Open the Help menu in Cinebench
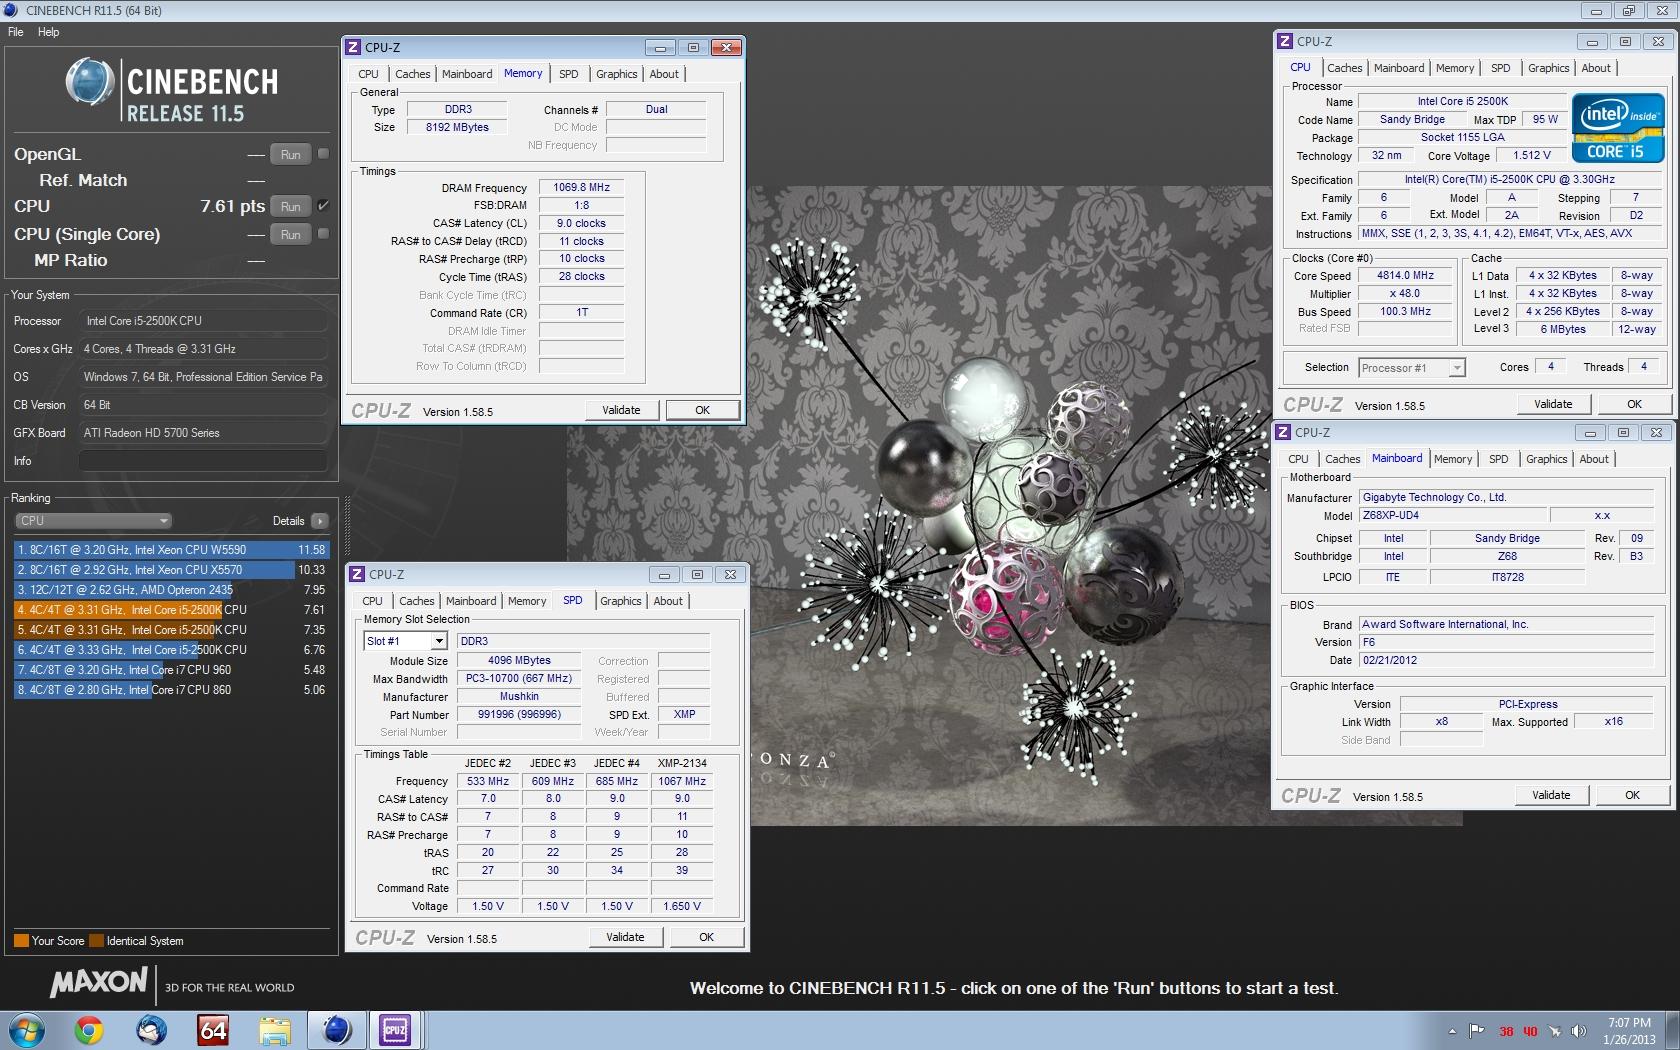Screen dimensions: 1680x1050 [49, 32]
